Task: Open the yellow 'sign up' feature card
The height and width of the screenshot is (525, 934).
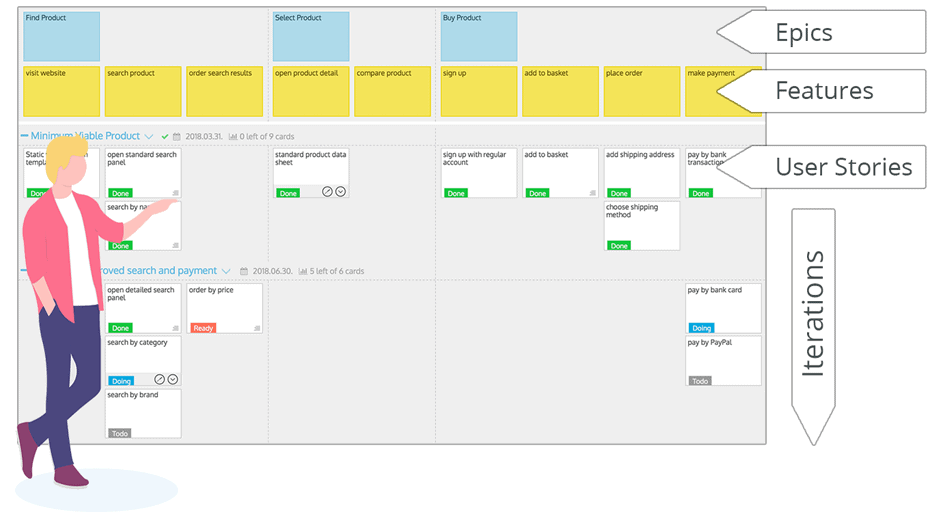Action: [479, 91]
